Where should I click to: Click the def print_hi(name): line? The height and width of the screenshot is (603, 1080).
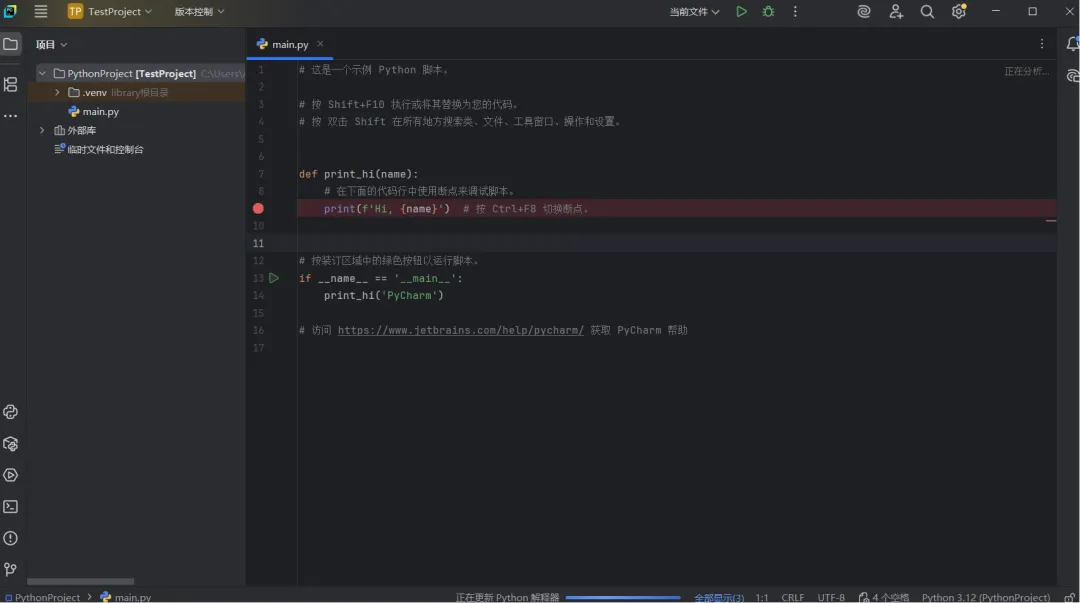[x=358, y=174]
